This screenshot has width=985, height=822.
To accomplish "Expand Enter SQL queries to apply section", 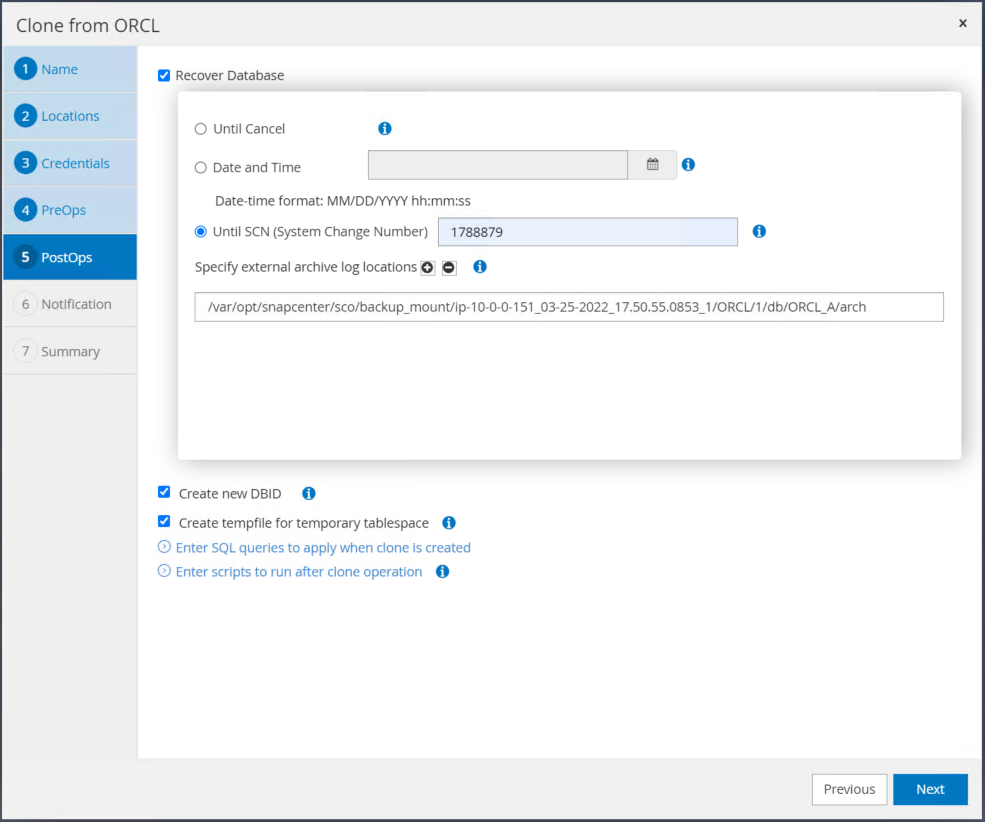I will (x=322, y=547).
